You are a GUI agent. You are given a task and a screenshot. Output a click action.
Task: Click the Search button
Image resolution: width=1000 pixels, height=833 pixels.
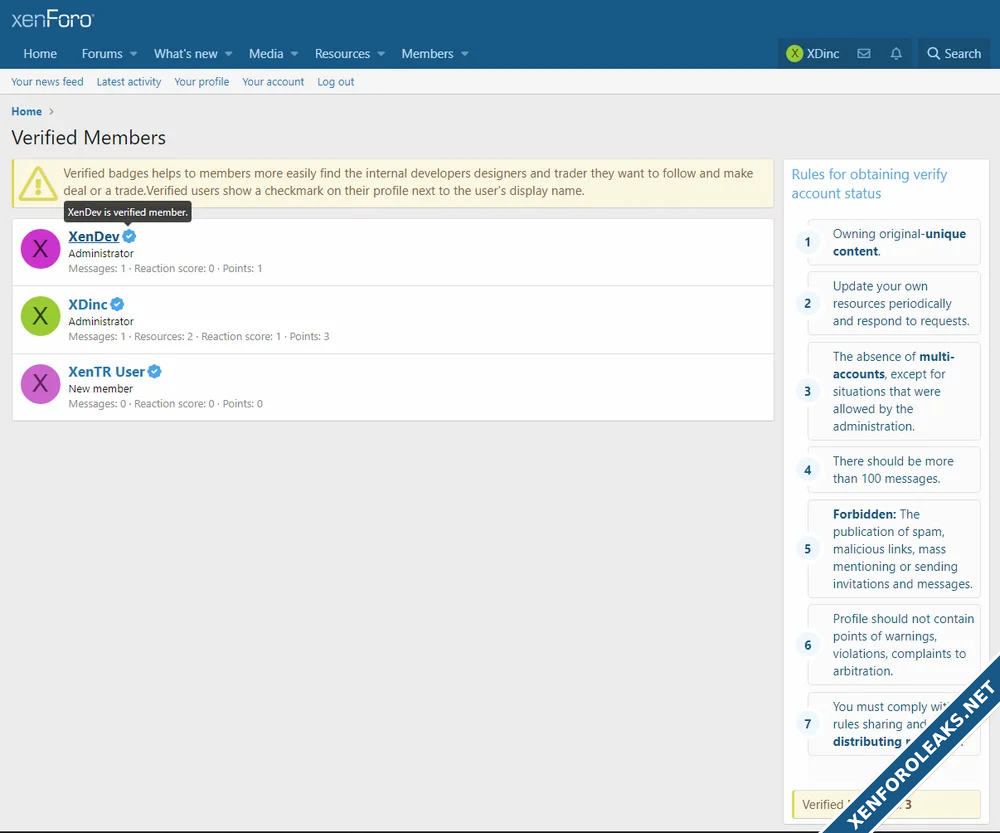pyautogui.click(x=953, y=54)
